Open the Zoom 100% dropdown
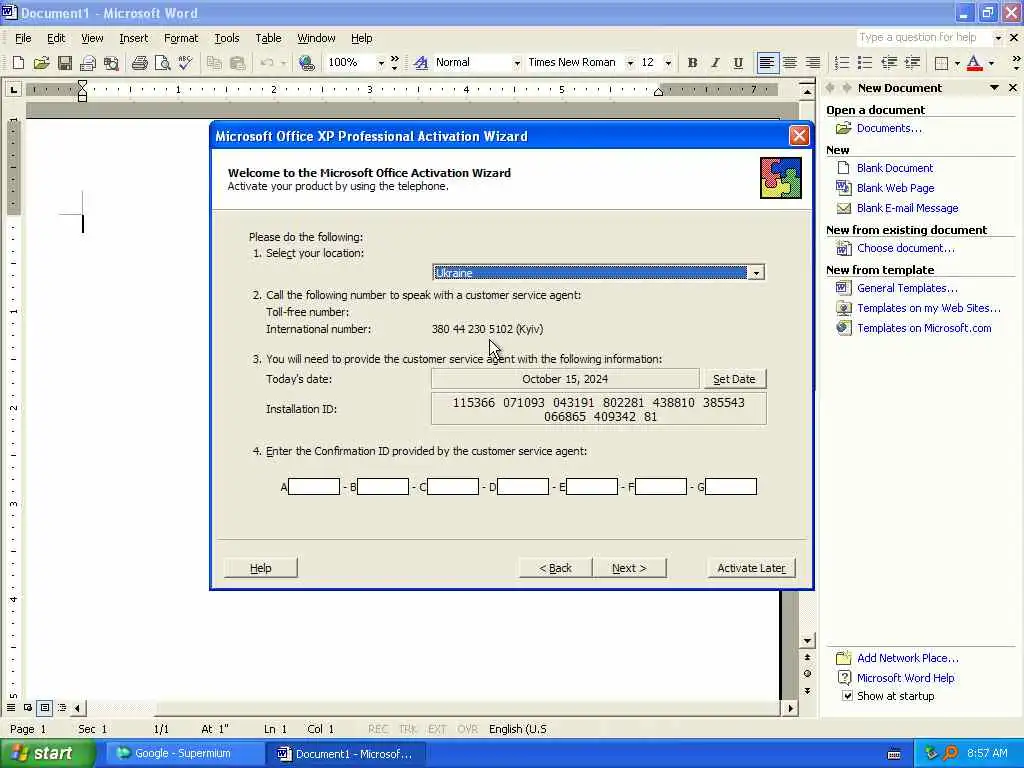This screenshot has height=768, width=1024. [x=381, y=63]
